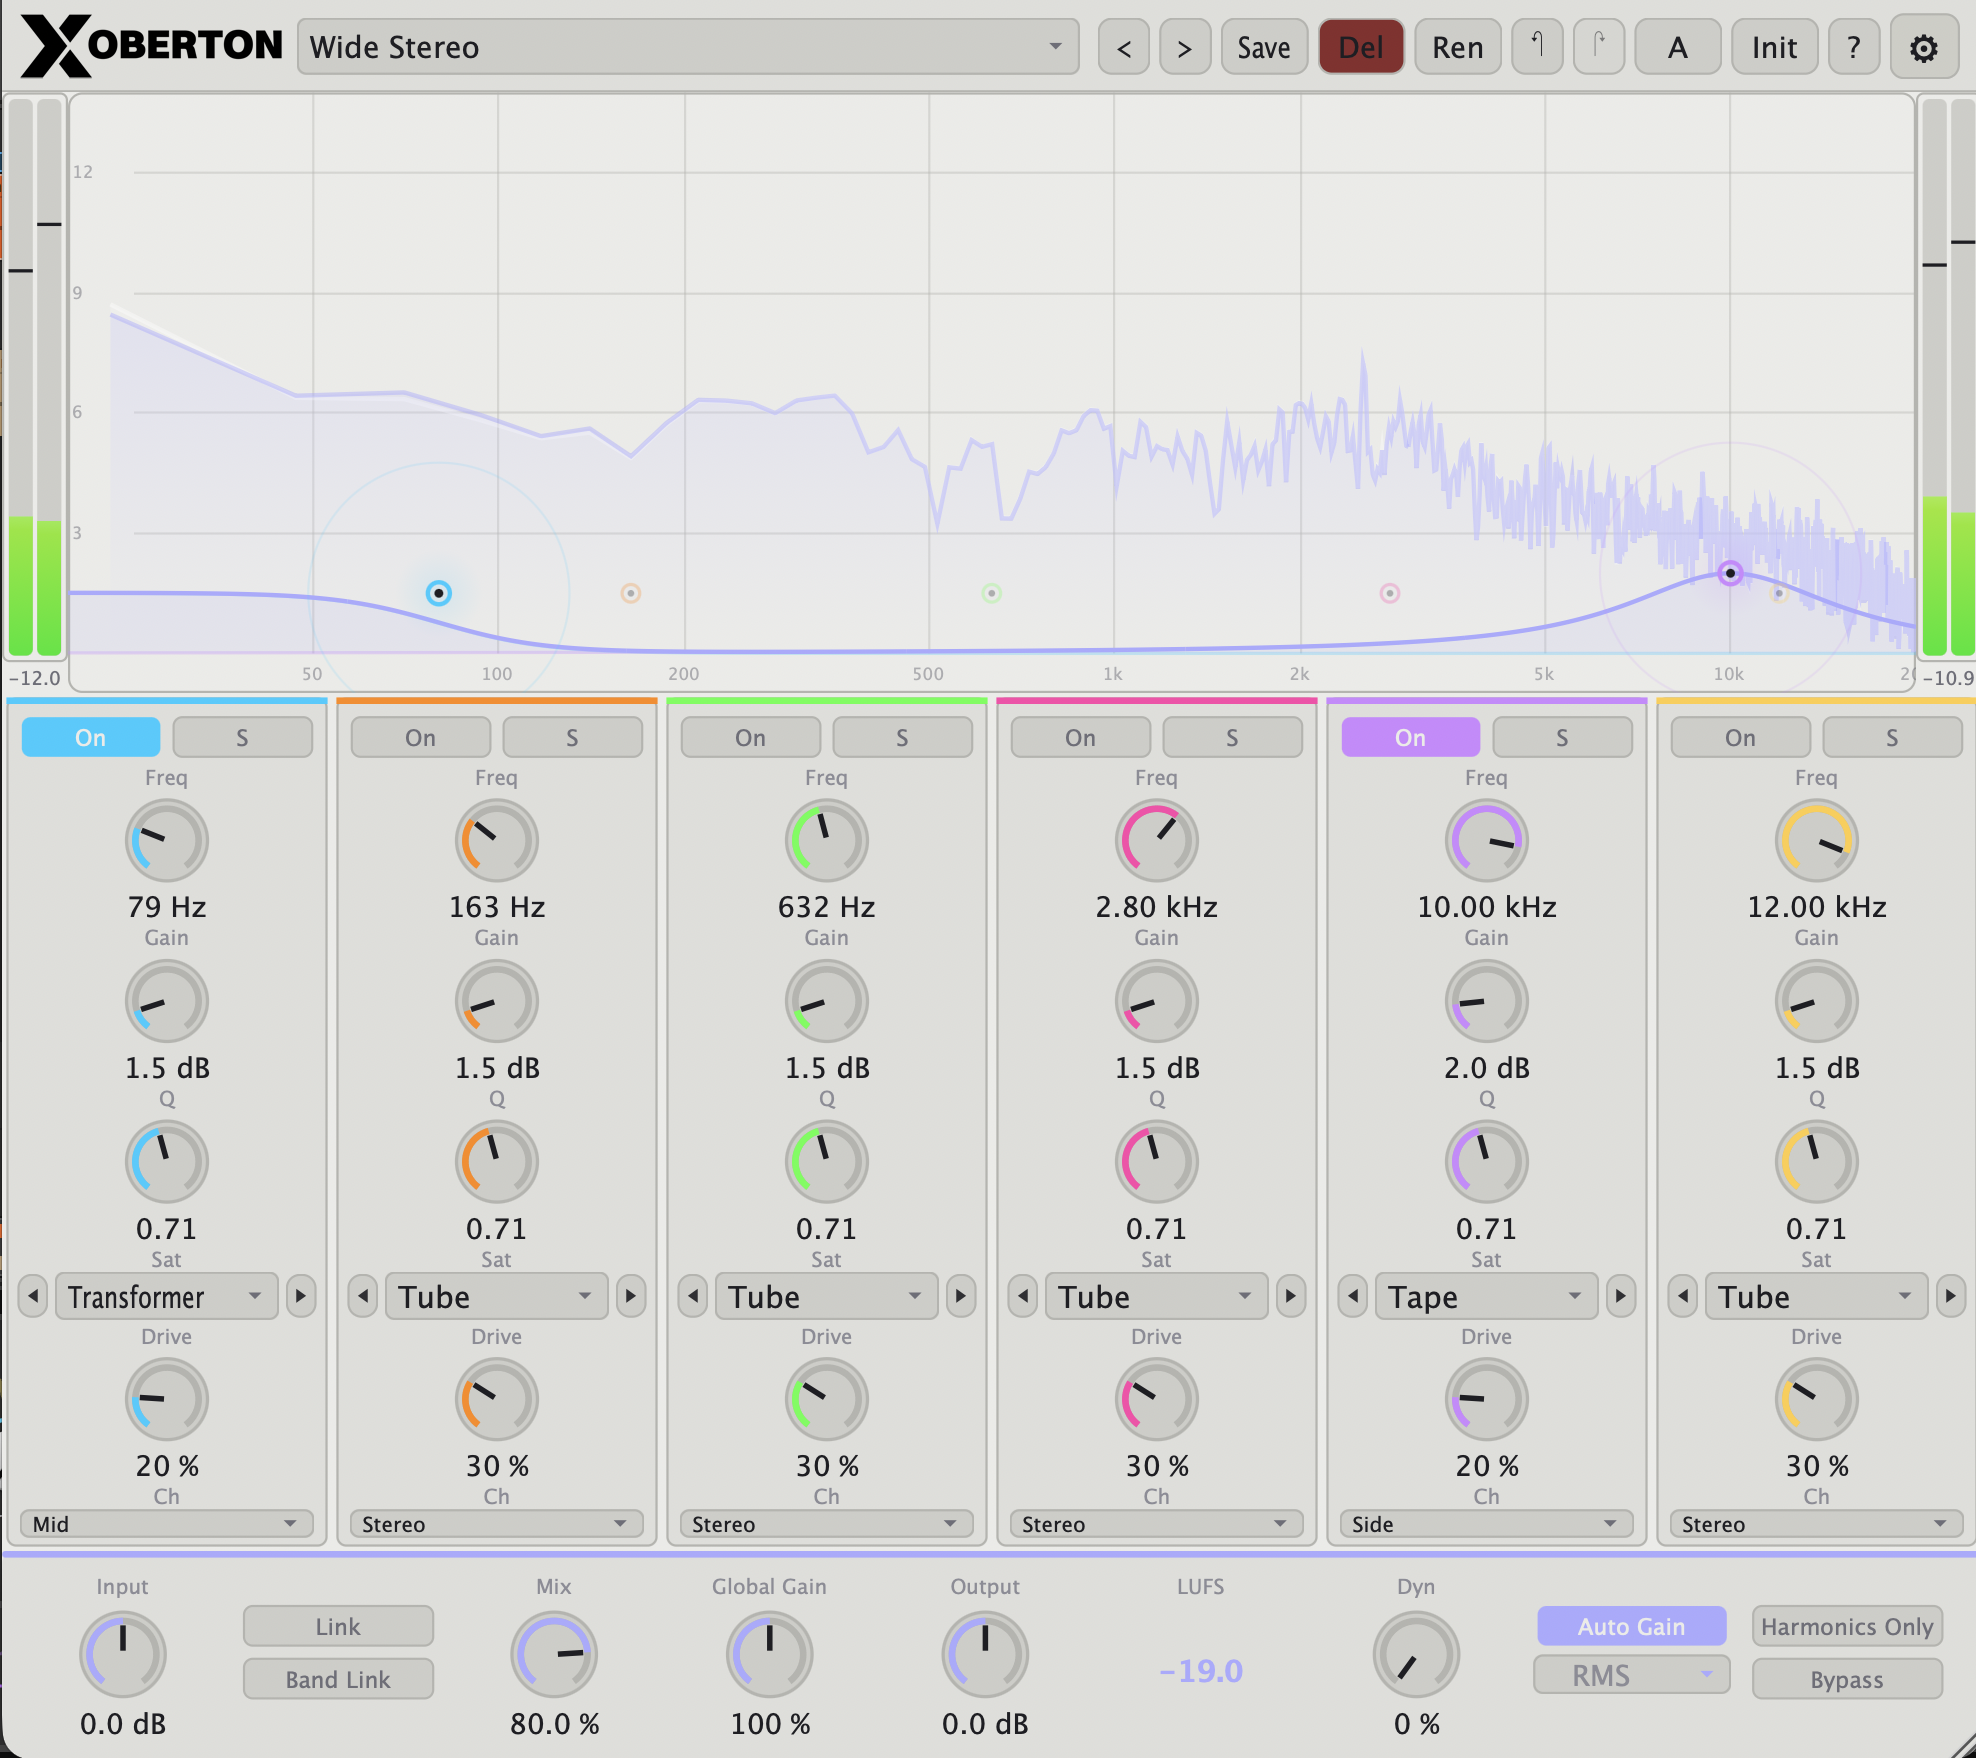
Task: Click the Mix knob at 80.0 %
Action: tap(554, 1654)
